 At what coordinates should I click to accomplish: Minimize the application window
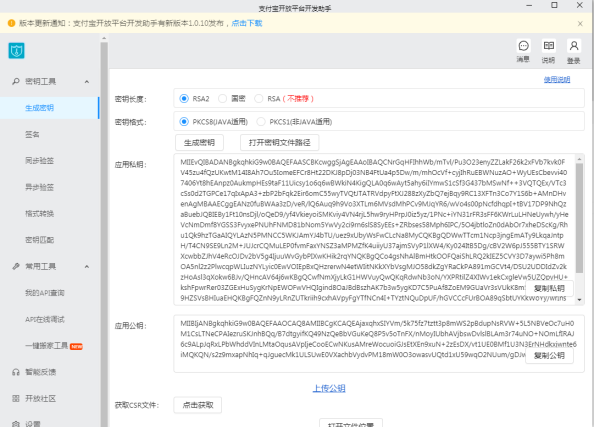tap(529, 5)
